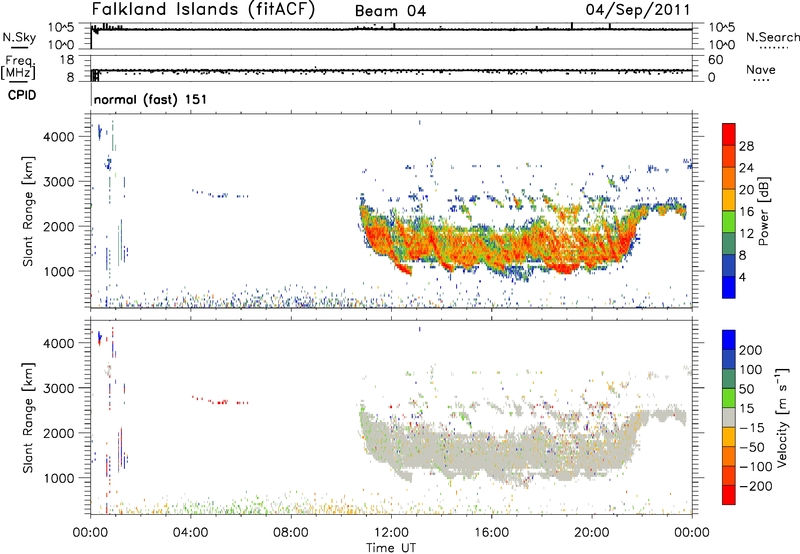Screen dimensions: 800x554
Task: Click the "2000" tick label on the velocity panel
Action: [x=59, y=433]
